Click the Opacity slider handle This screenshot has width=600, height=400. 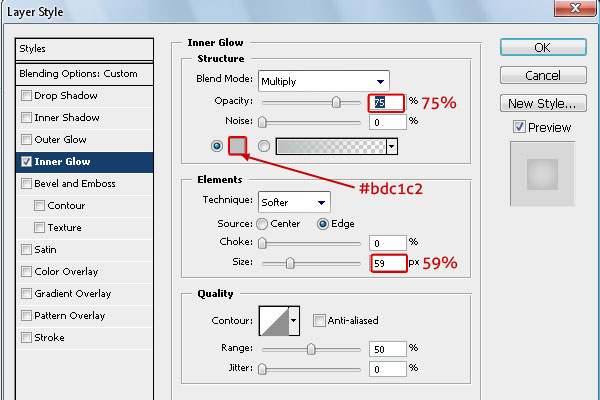pyautogui.click(x=336, y=102)
